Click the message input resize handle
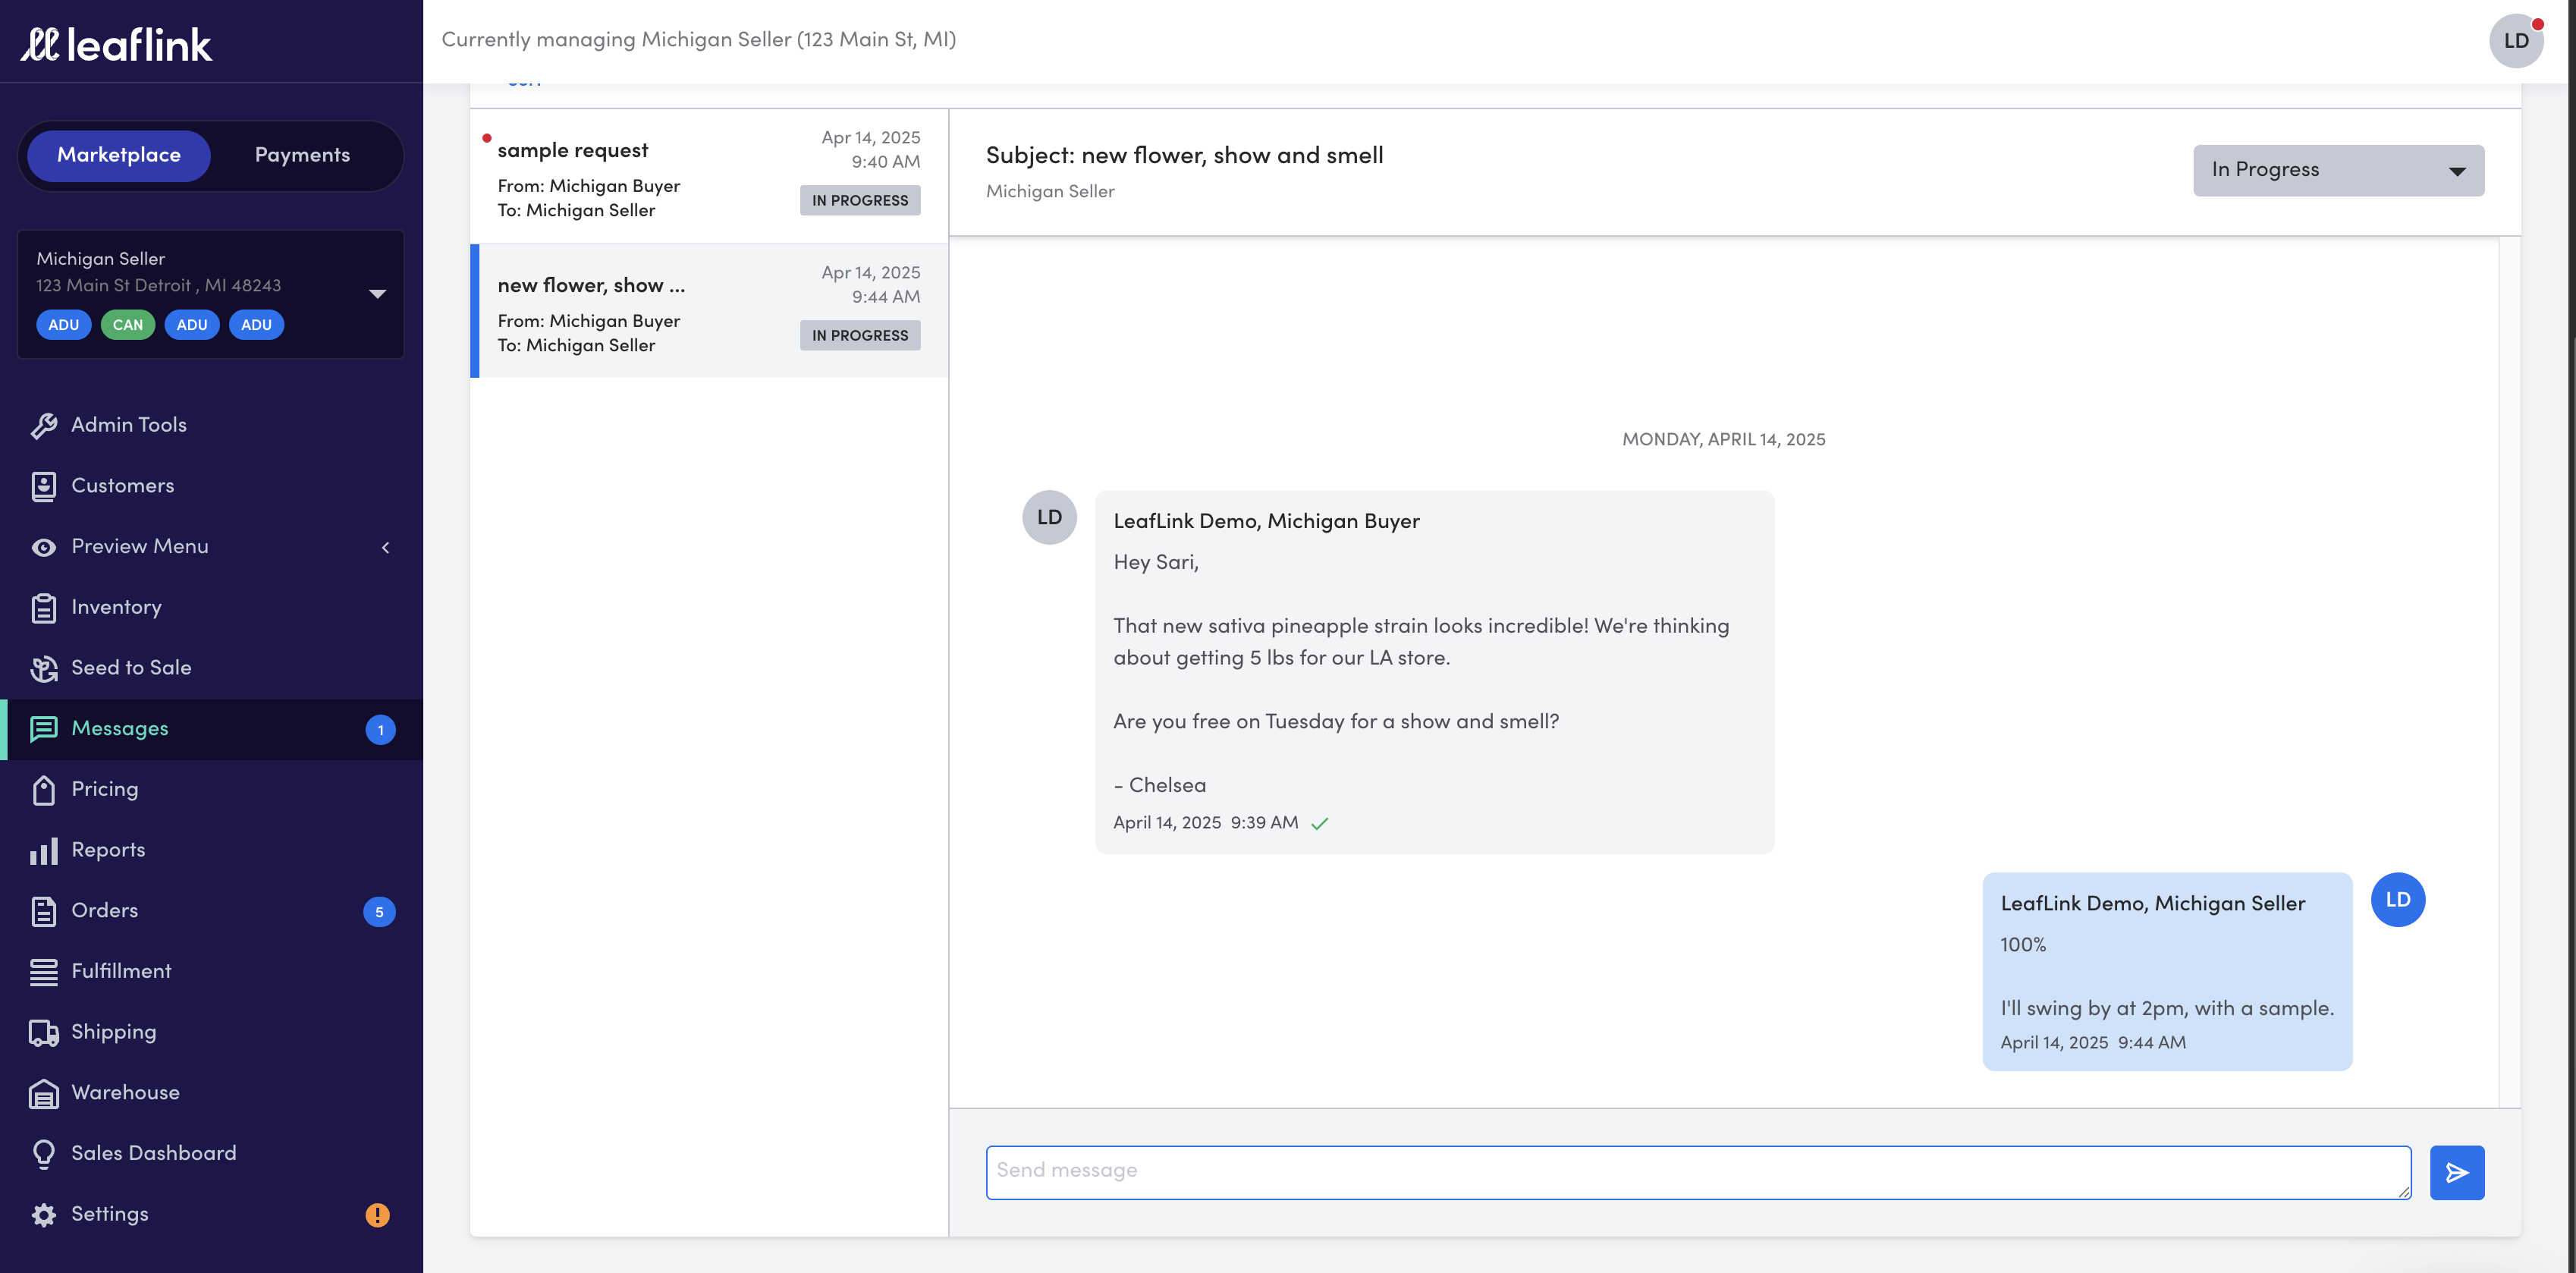 click(2403, 1191)
